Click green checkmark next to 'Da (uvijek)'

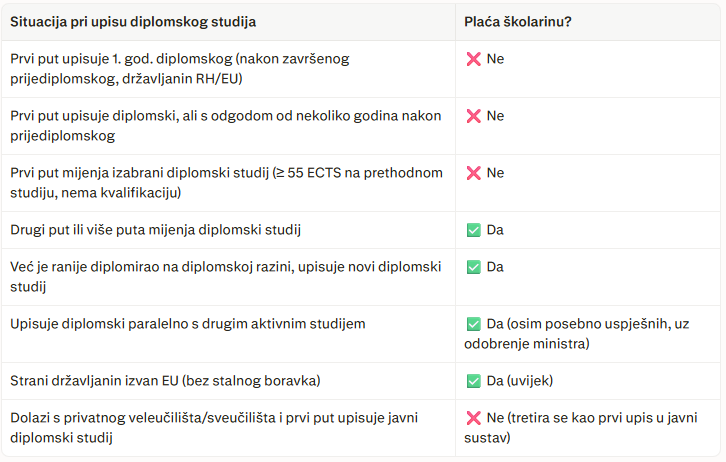click(473, 381)
